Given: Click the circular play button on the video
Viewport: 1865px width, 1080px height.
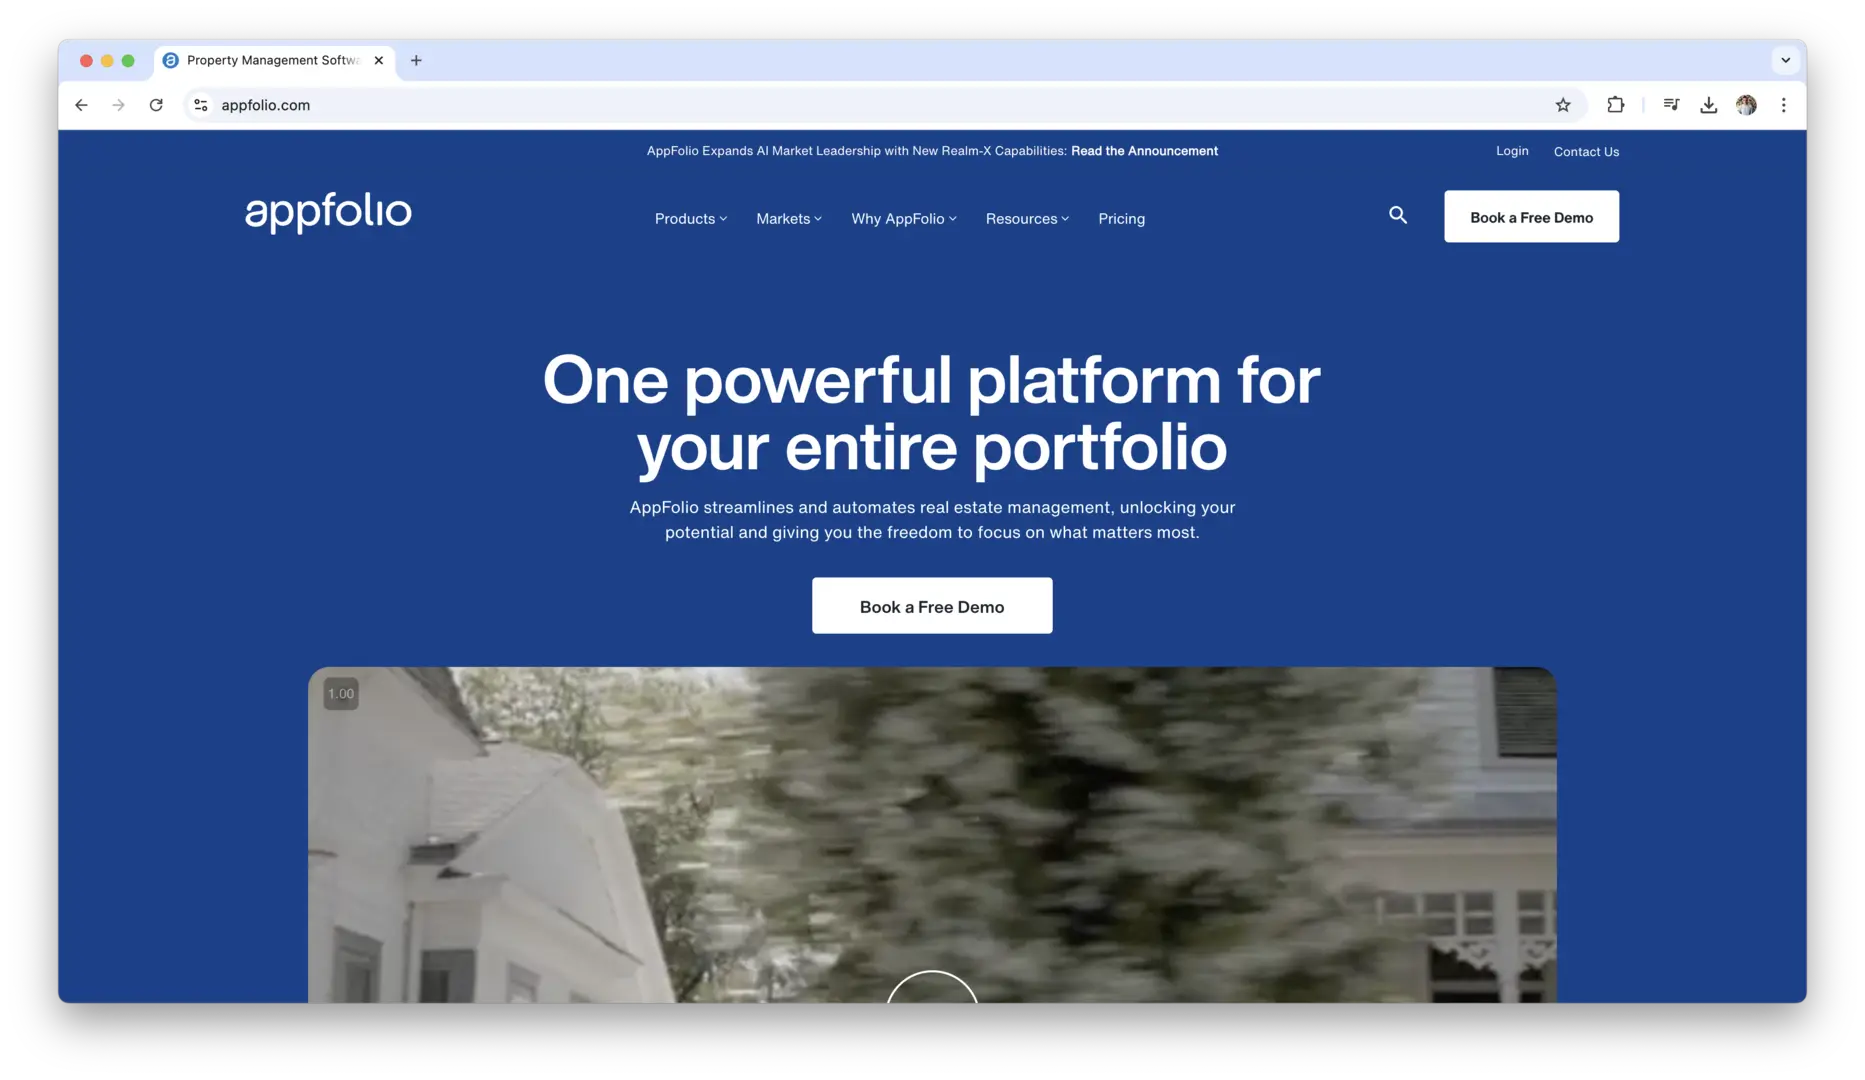Looking at the screenshot, I should 932,987.
